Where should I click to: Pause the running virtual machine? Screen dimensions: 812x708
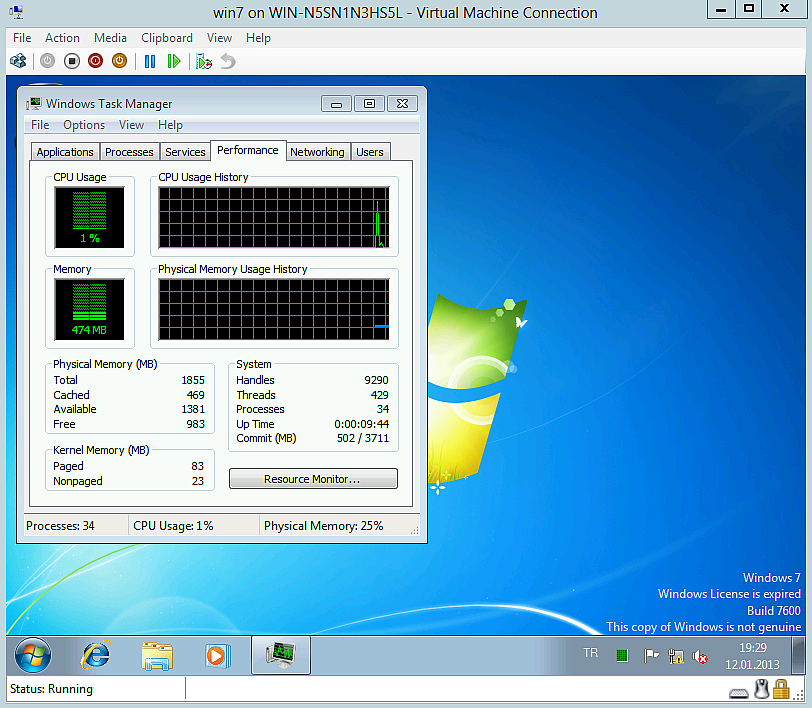(x=150, y=60)
